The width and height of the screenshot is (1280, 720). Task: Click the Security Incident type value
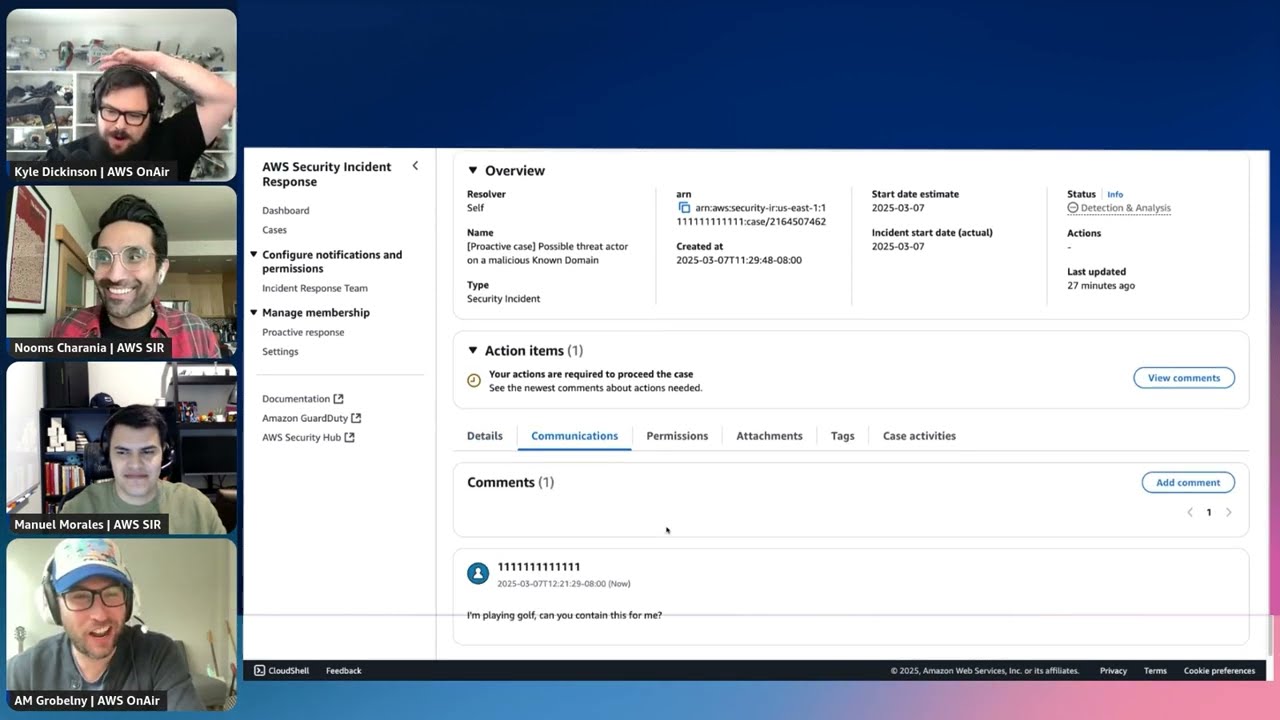pos(504,299)
